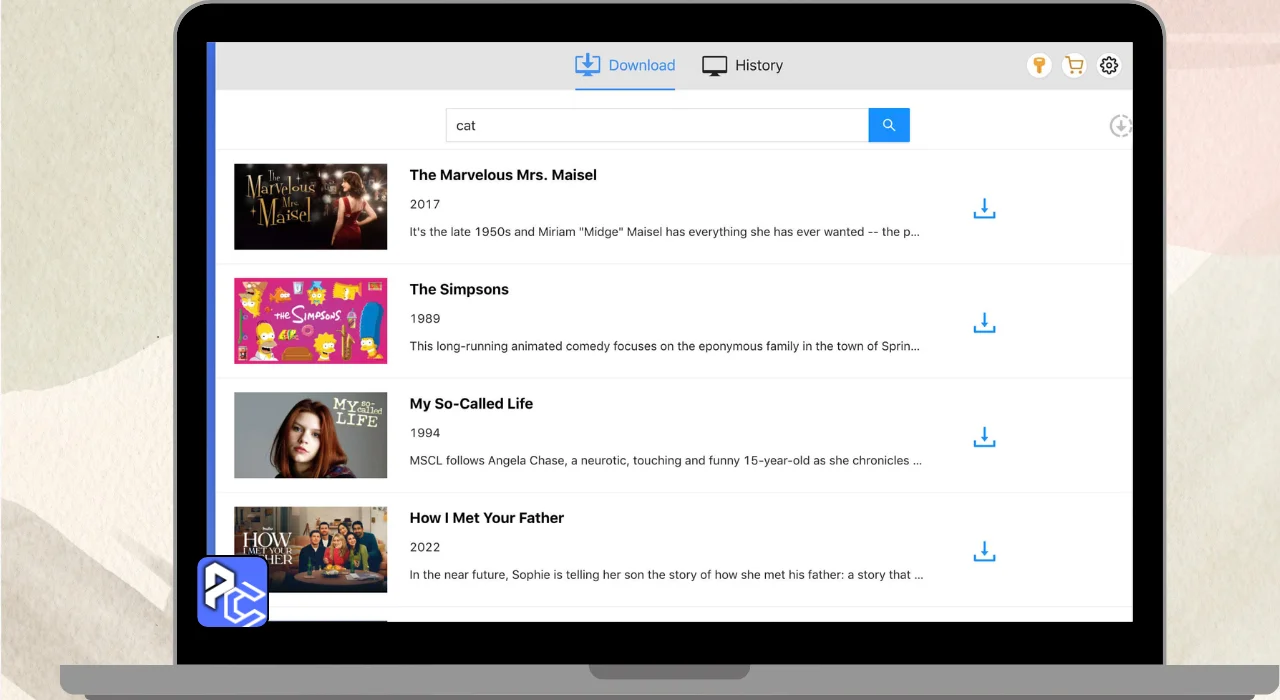This screenshot has height=700, width=1280.
Task: Click the title 'The Marvelous Mrs. Maisel'
Action: coord(503,175)
